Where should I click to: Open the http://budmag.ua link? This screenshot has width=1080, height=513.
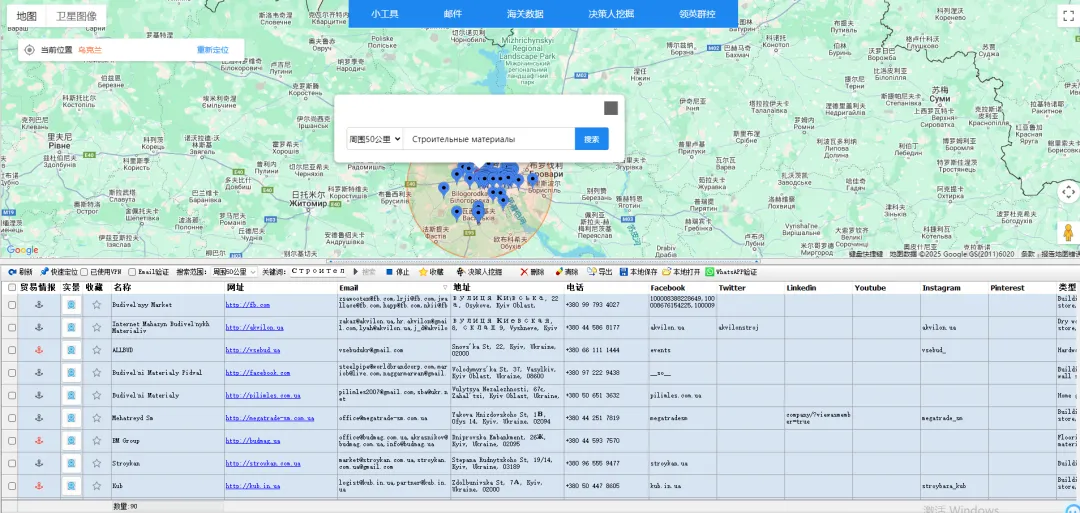coord(253,441)
